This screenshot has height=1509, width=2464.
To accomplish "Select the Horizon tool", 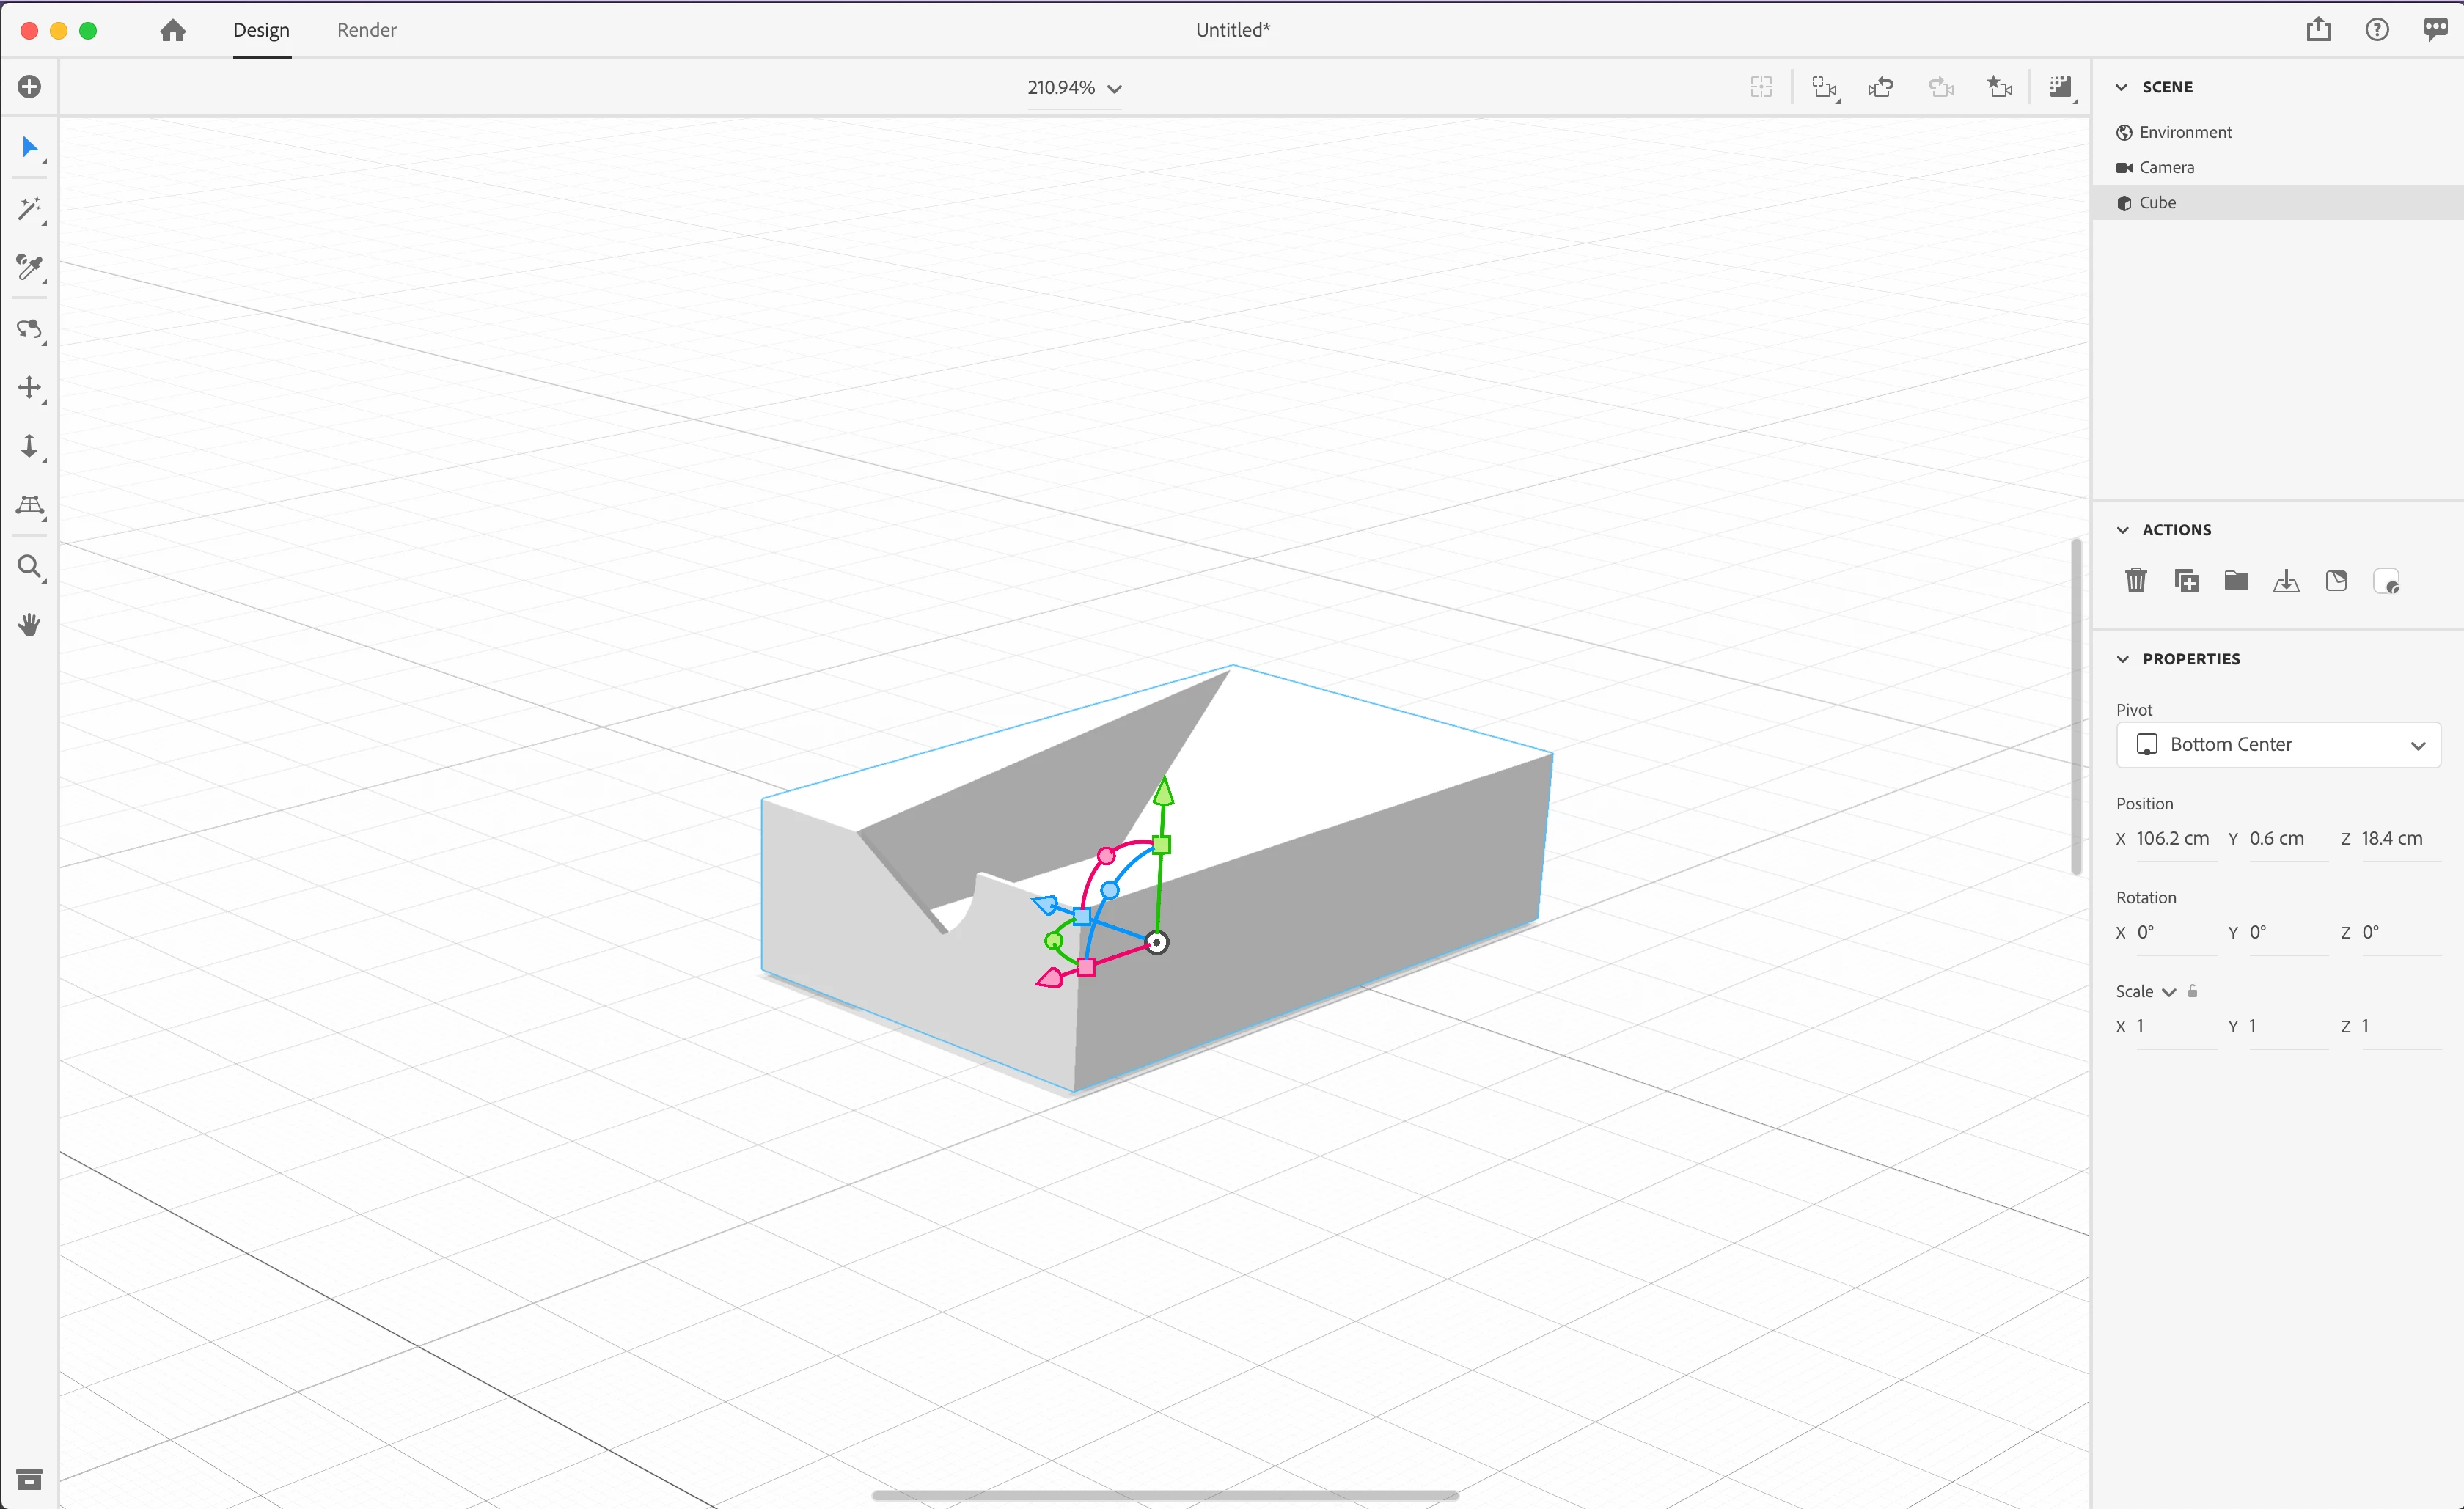I will (29, 506).
